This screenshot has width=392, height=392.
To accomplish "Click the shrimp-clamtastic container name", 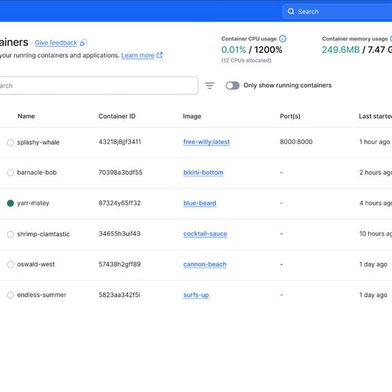I will point(43,234).
